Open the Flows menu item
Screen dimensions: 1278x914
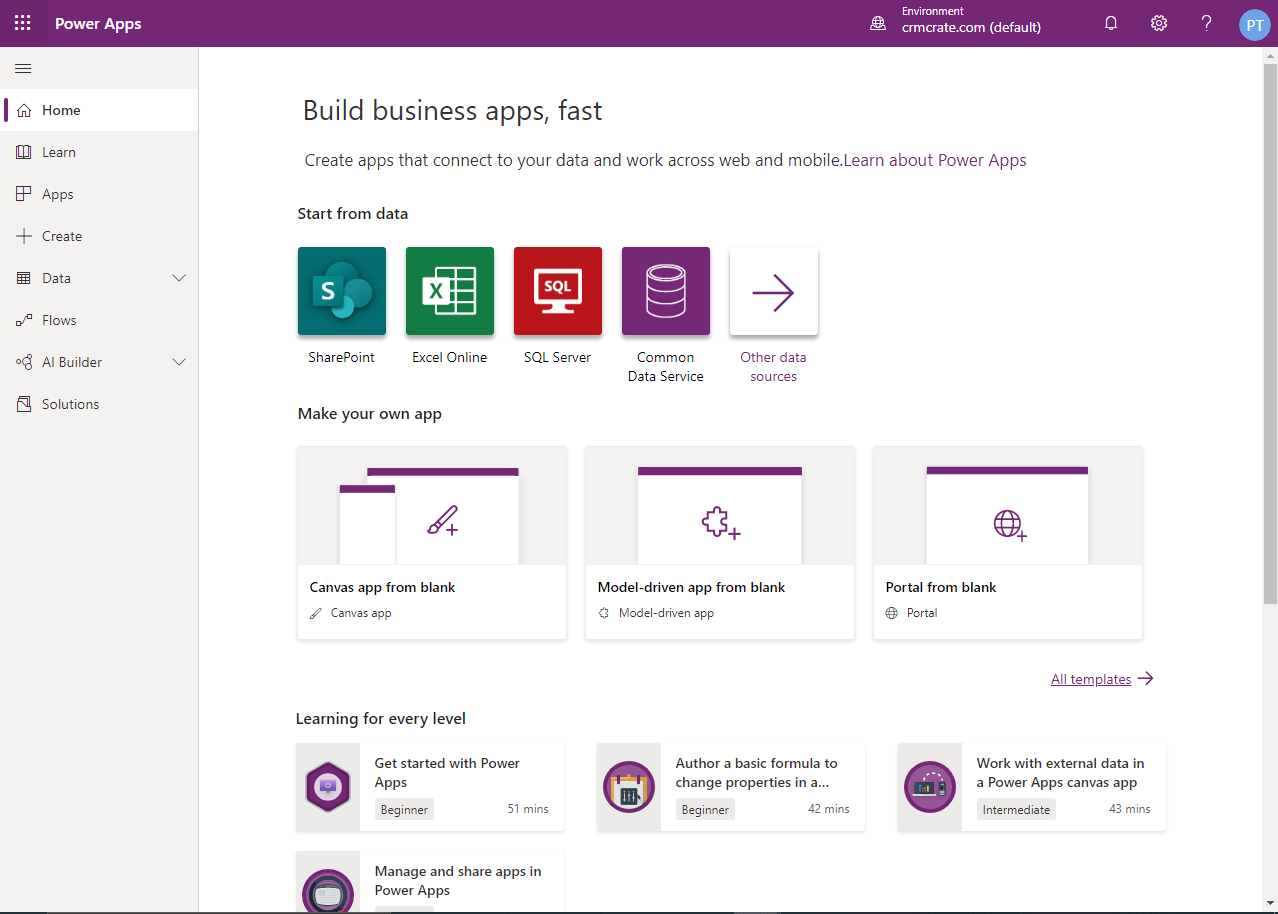tap(99, 320)
